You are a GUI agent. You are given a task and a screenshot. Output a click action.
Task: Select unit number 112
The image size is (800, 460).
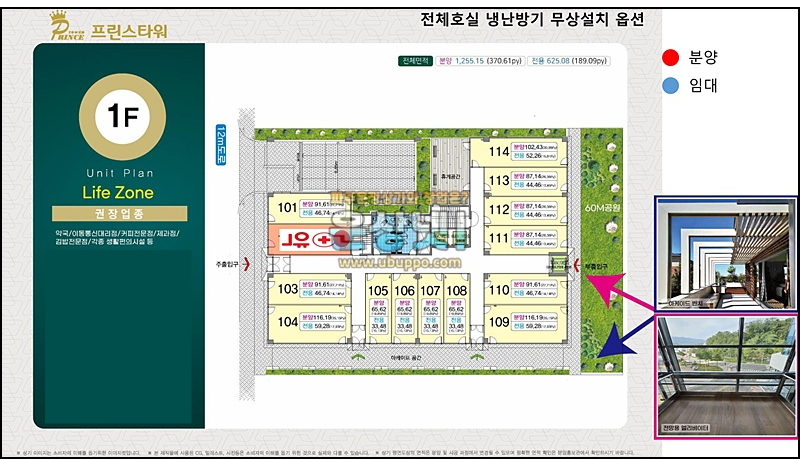coord(499,209)
